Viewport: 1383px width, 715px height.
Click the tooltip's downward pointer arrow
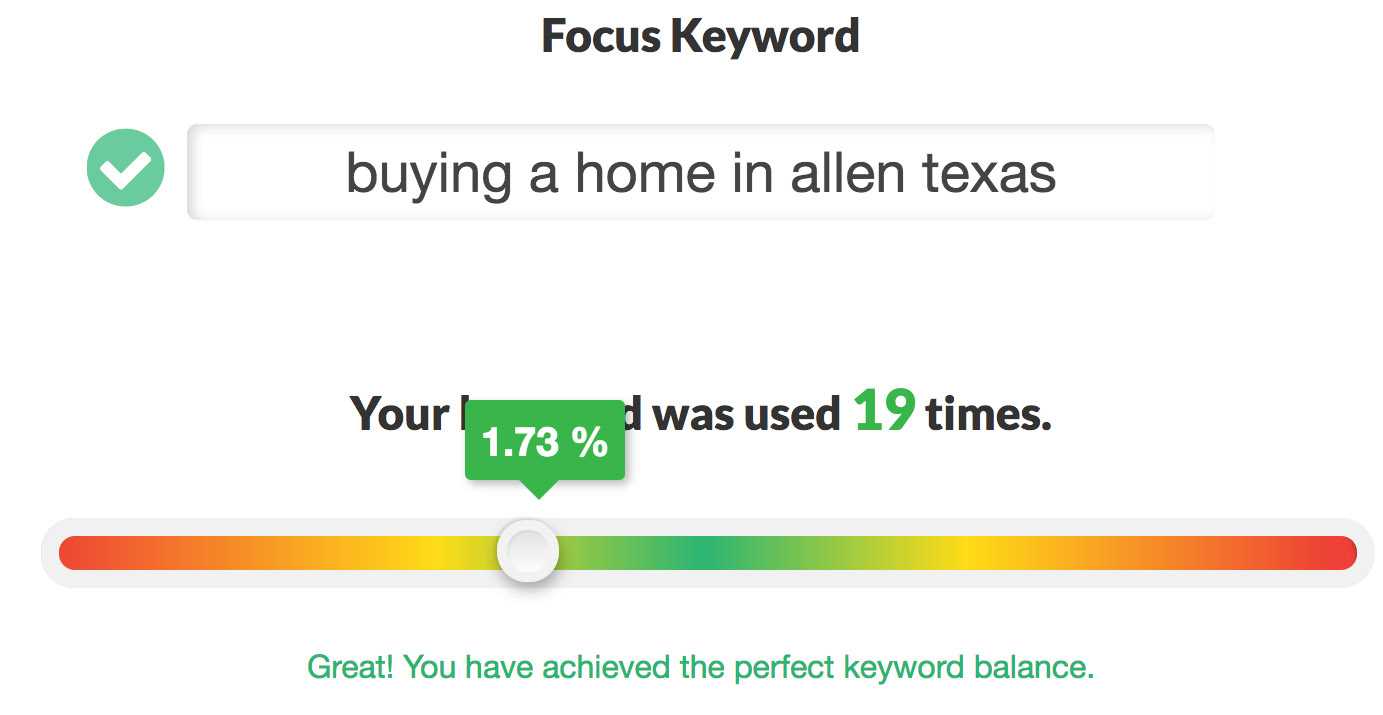tap(538, 489)
